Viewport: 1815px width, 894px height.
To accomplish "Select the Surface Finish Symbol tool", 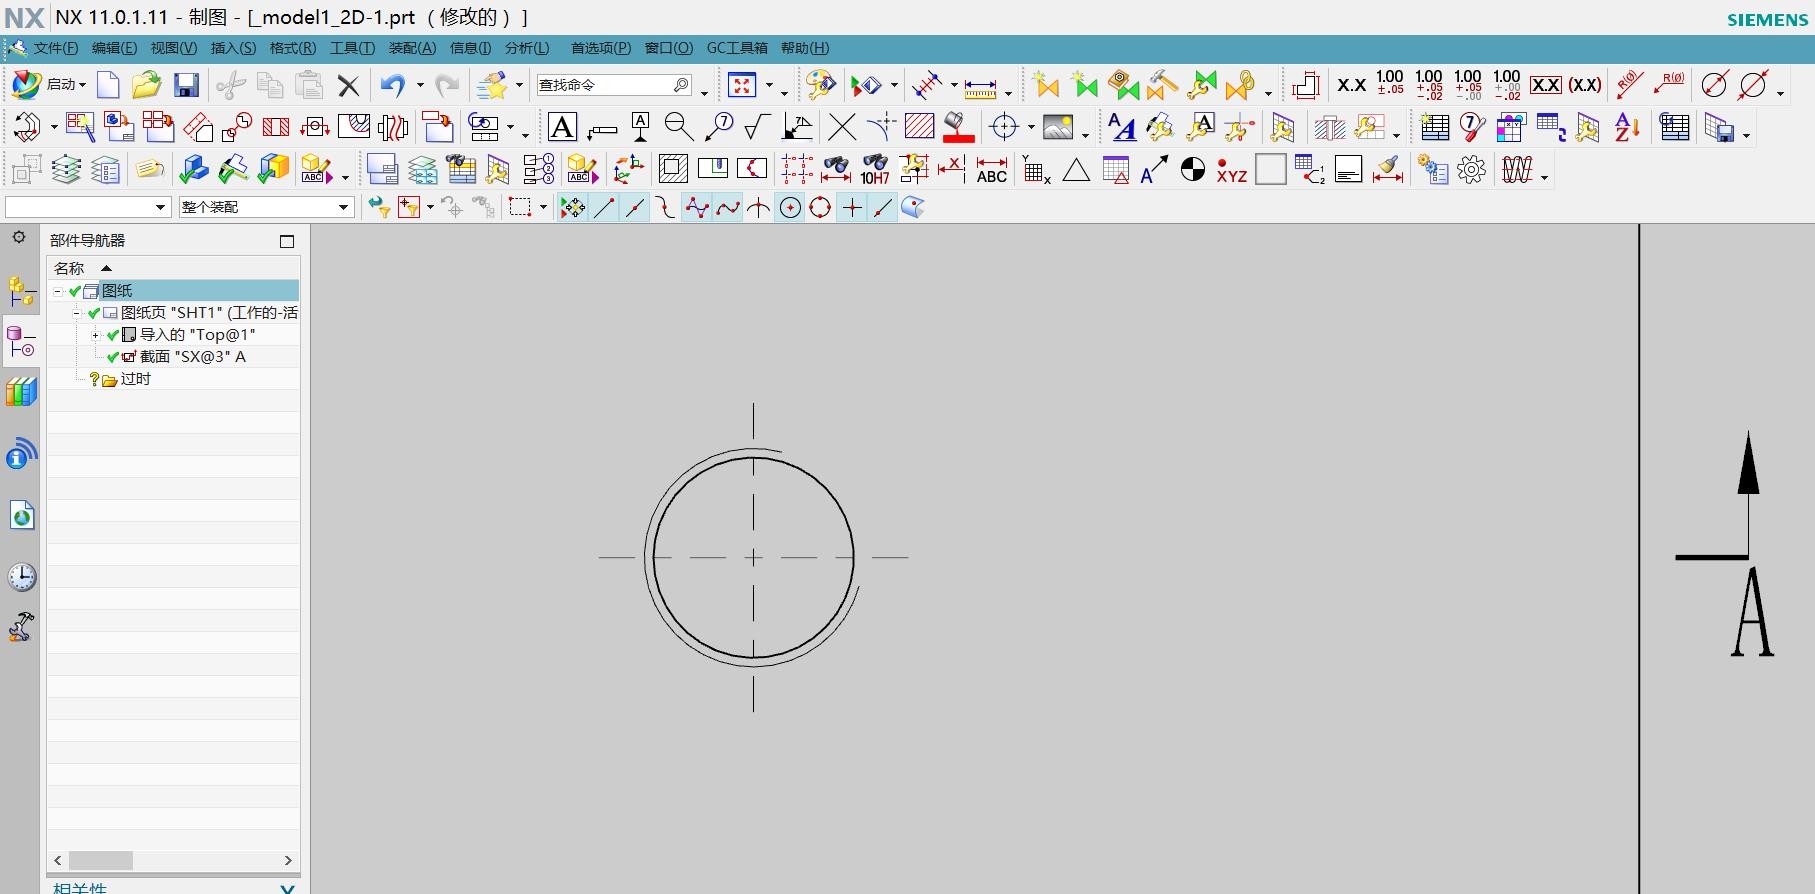I will [x=757, y=128].
